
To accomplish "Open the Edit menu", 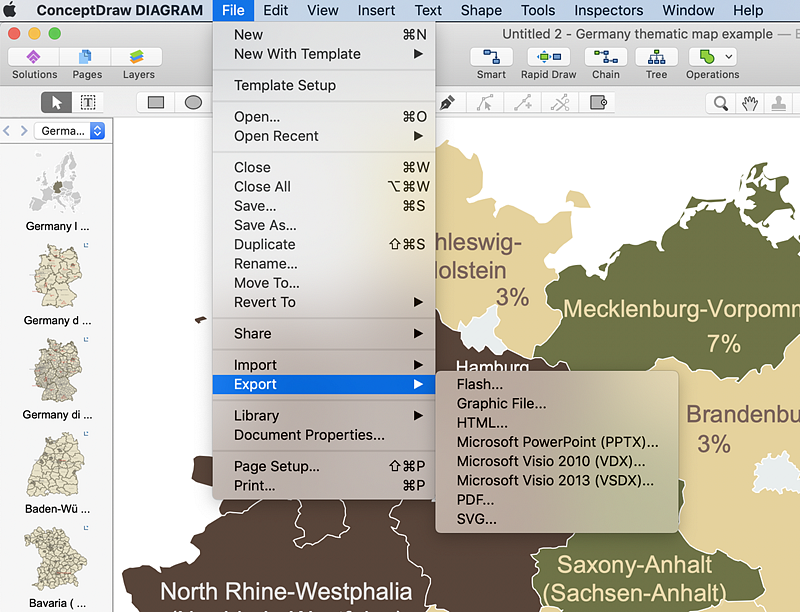I will click(x=276, y=10).
